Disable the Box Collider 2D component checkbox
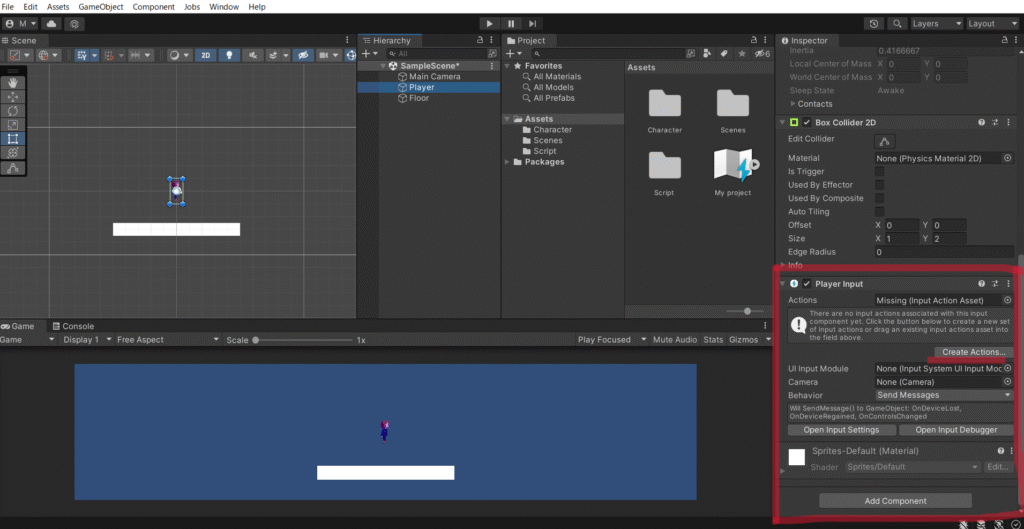This screenshot has width=1024, height=529. pyautogui.click(x=807, y=122)
